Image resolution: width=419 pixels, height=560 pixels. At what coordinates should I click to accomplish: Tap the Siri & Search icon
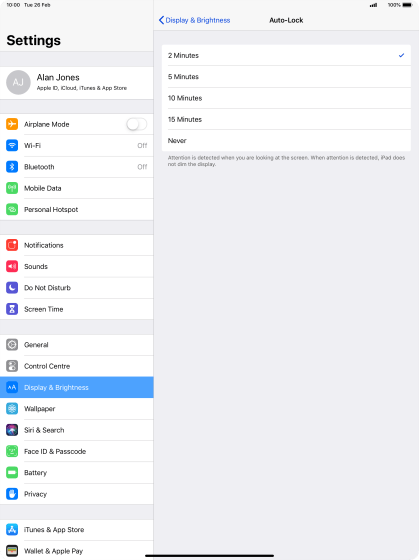(12, 430)
